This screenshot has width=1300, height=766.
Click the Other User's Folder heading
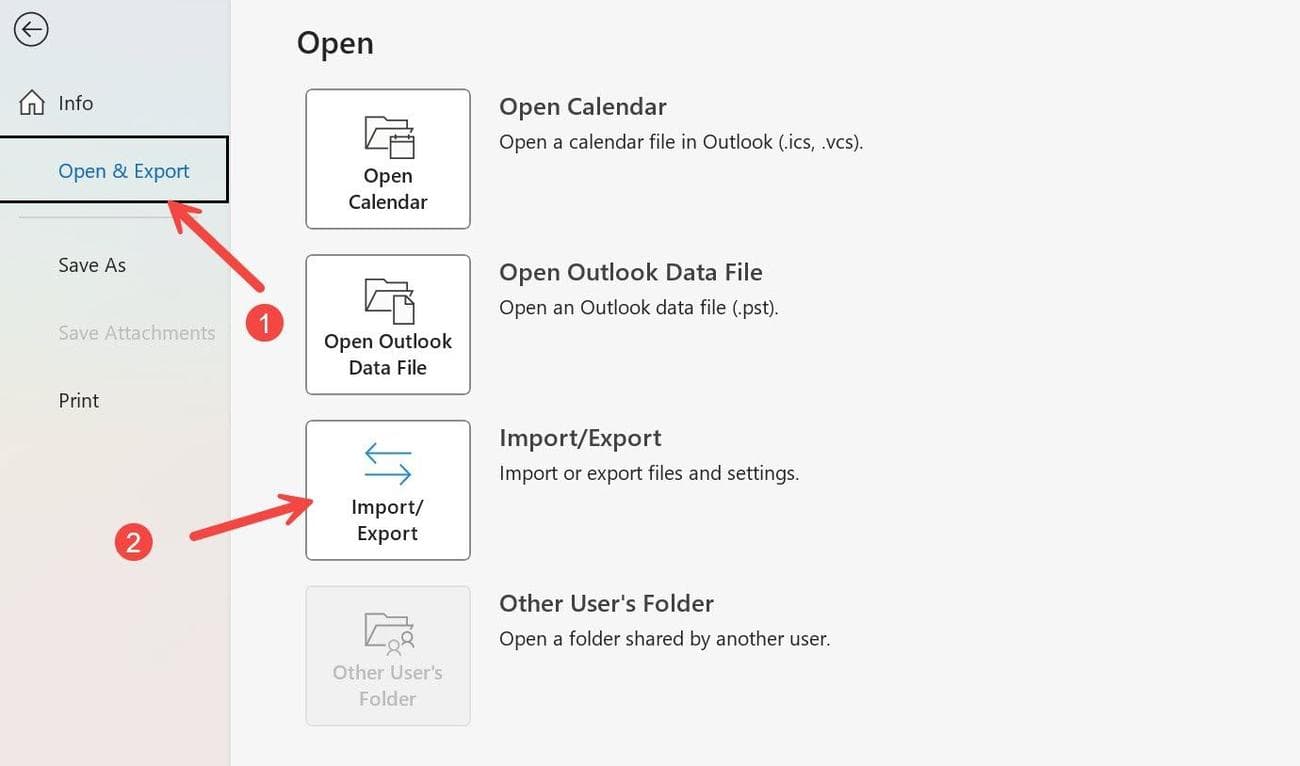pyautogui.click(x=606, y=604)
